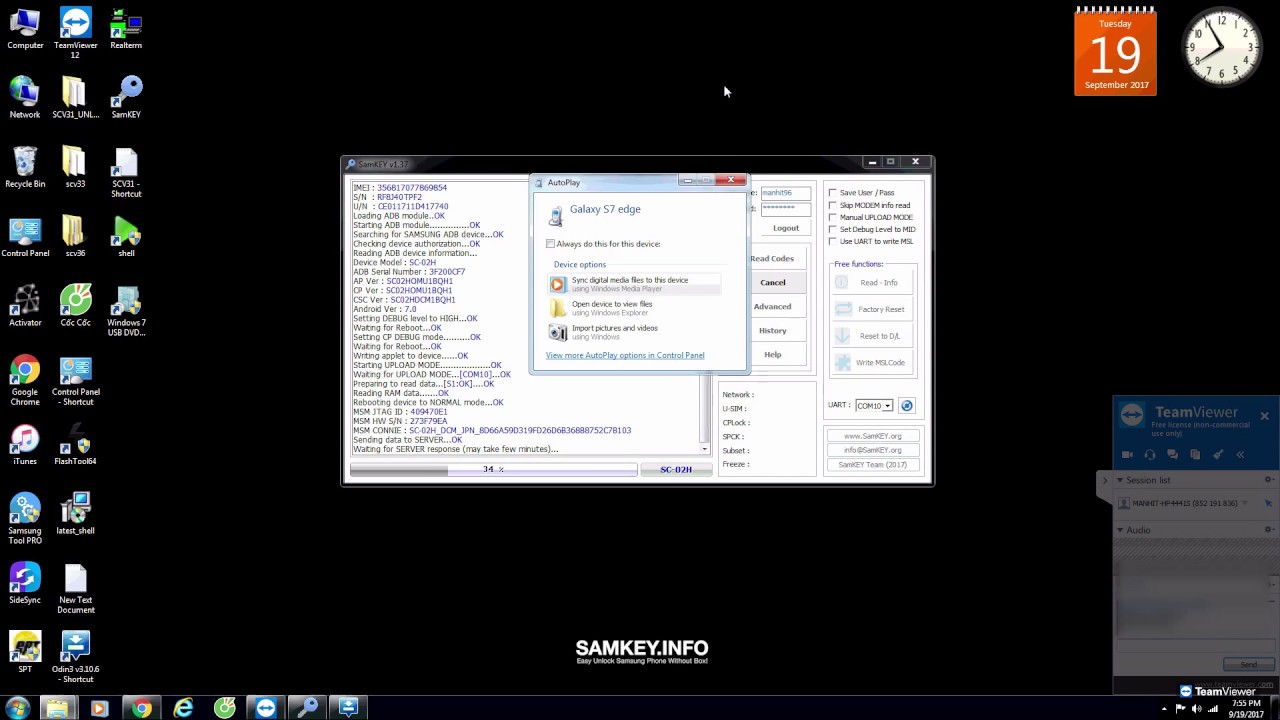Open the Cốc Cốc browser desktop icon
The width and height of the screenshot is (1280, 720).
point(75,305)
